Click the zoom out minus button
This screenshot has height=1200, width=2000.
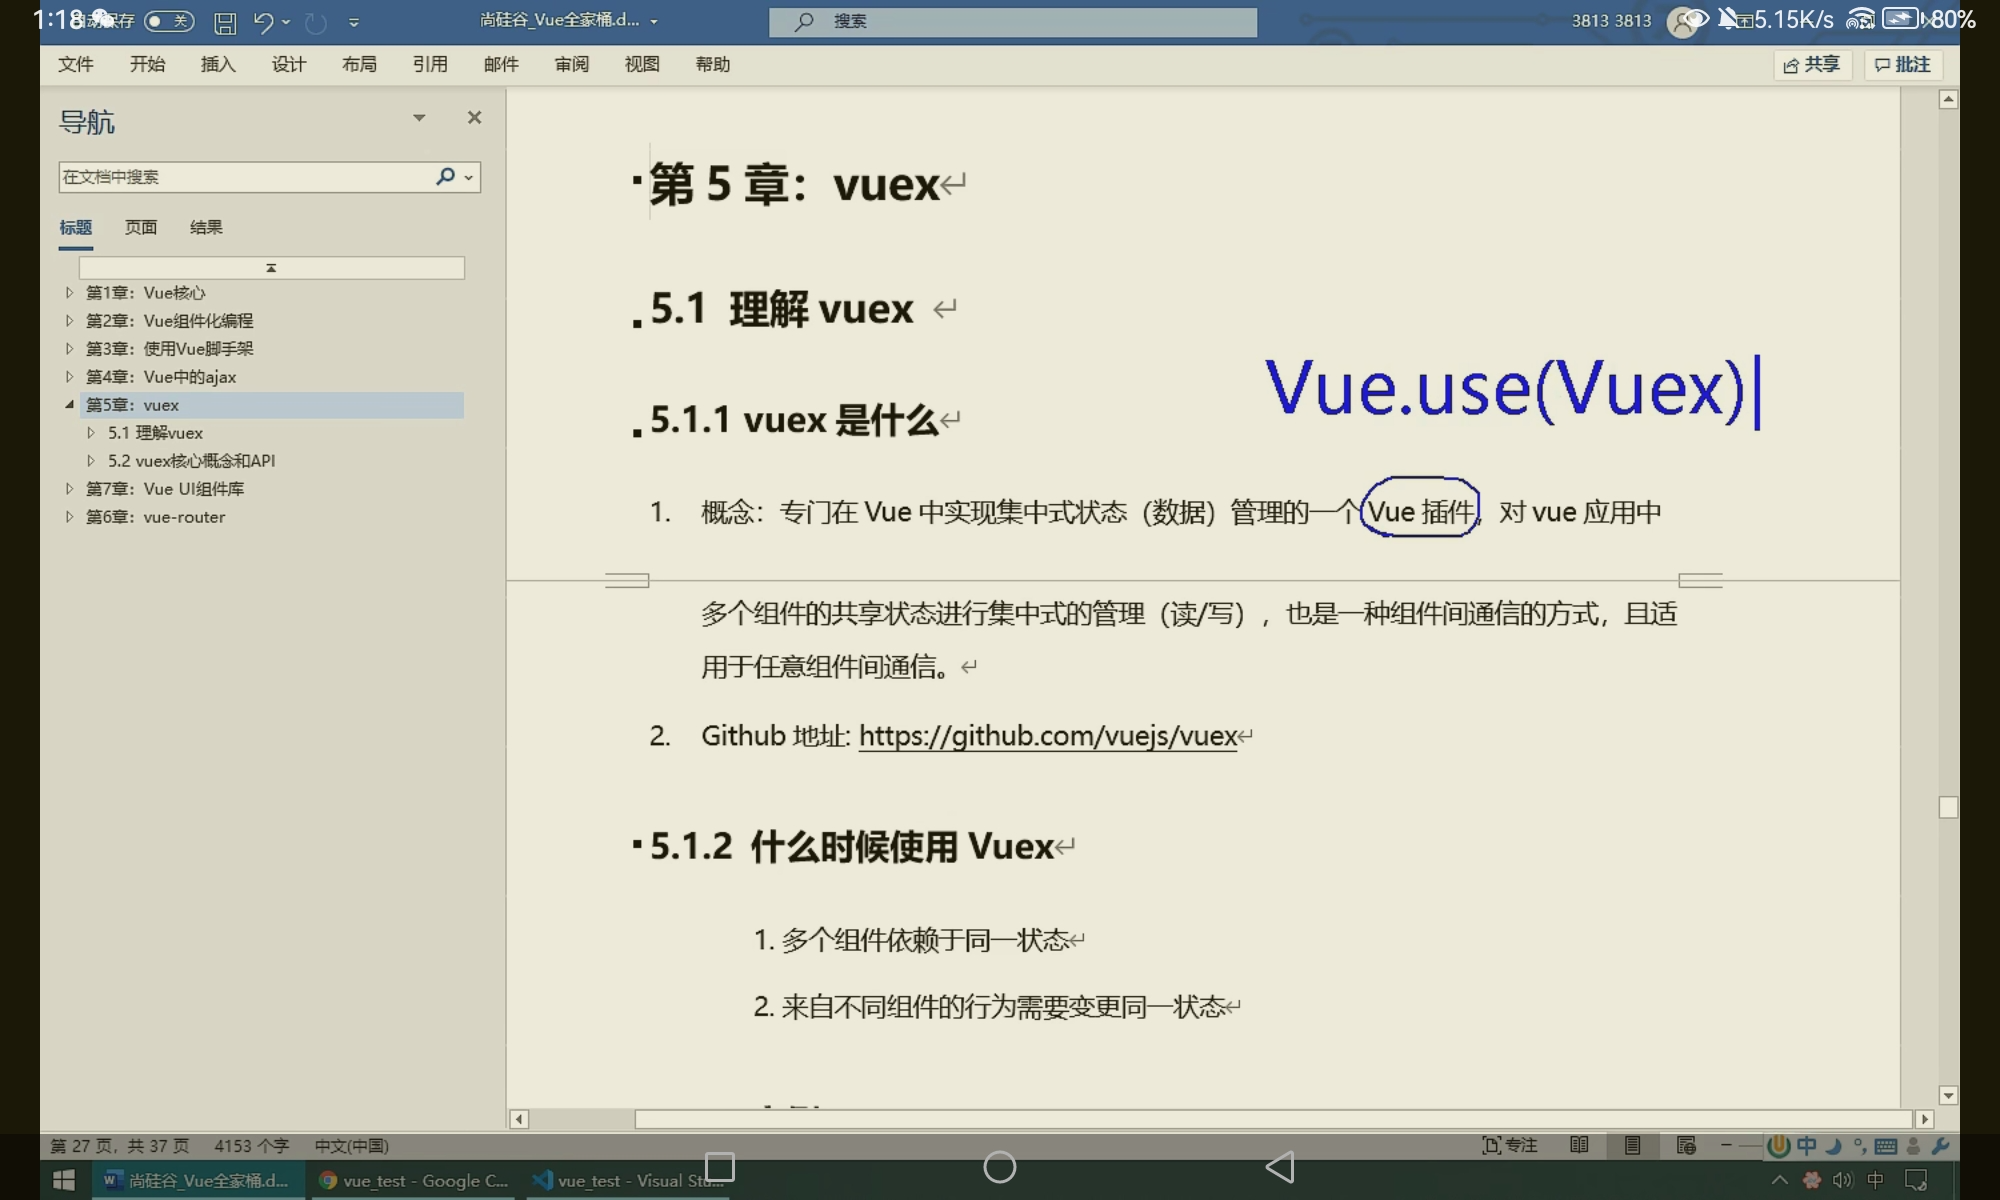click(x=1726, y=1146)
